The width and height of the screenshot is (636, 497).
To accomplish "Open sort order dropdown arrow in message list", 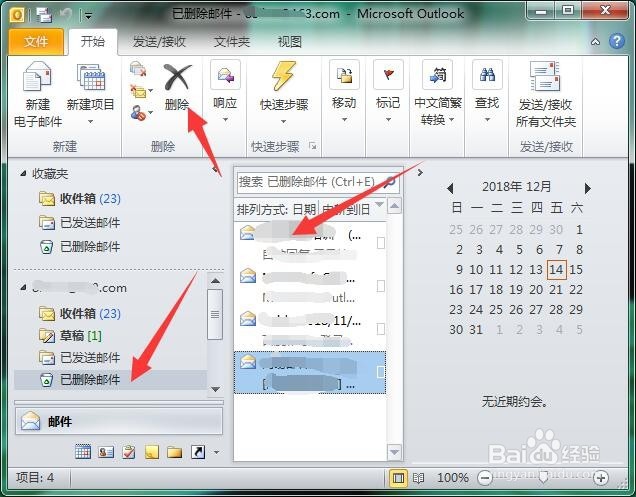I will tap(379, 205).
